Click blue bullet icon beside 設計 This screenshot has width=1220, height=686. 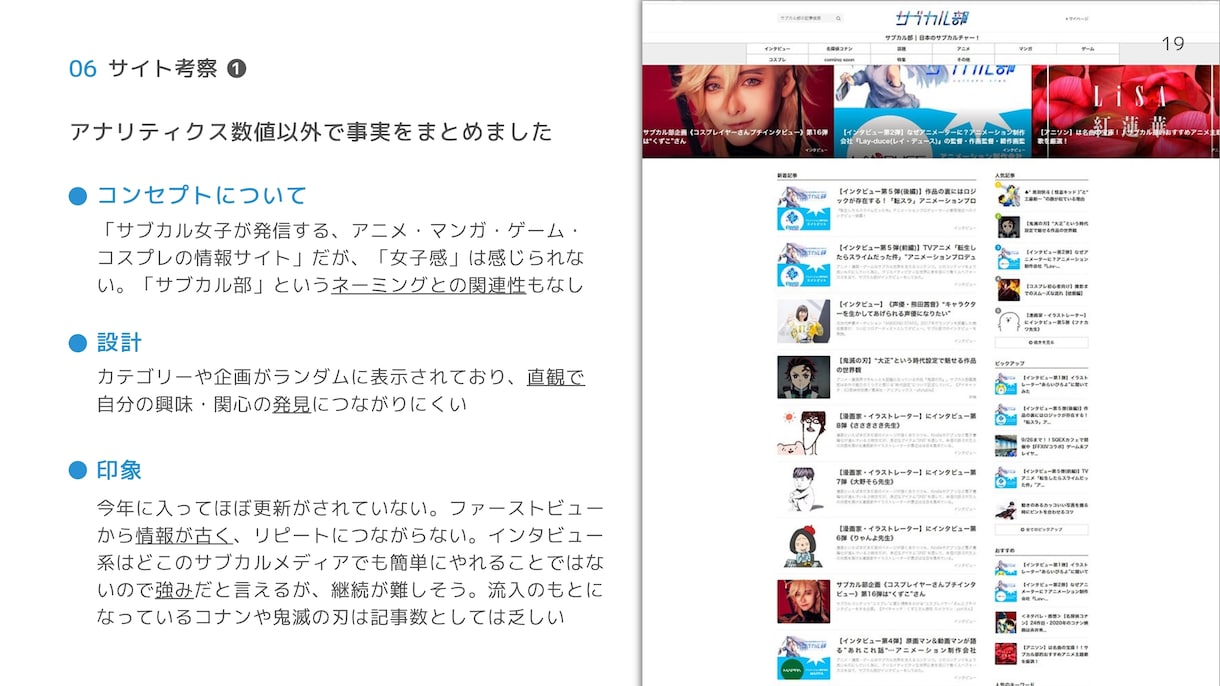click(78, 343)
